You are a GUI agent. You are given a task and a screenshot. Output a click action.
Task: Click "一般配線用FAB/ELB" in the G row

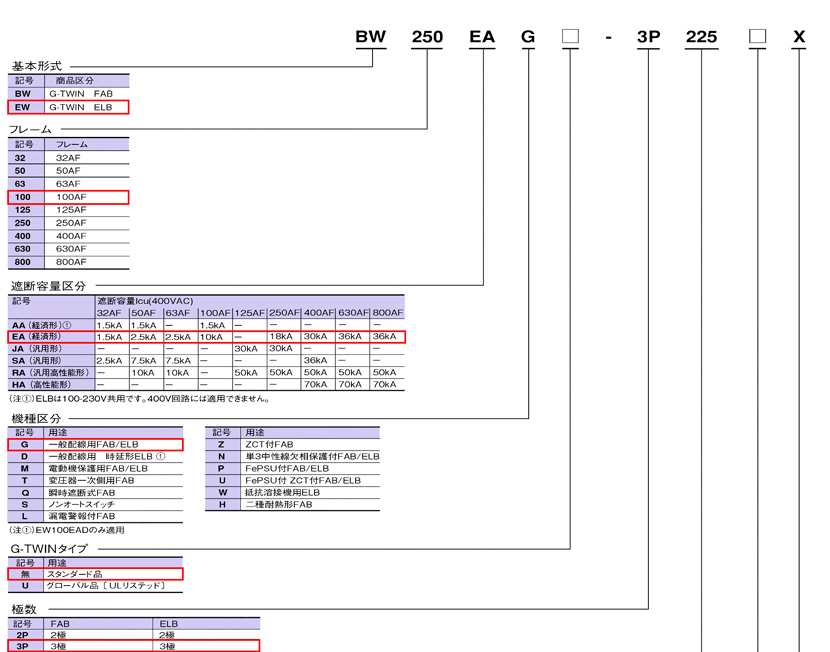click(x=93, y=445)
